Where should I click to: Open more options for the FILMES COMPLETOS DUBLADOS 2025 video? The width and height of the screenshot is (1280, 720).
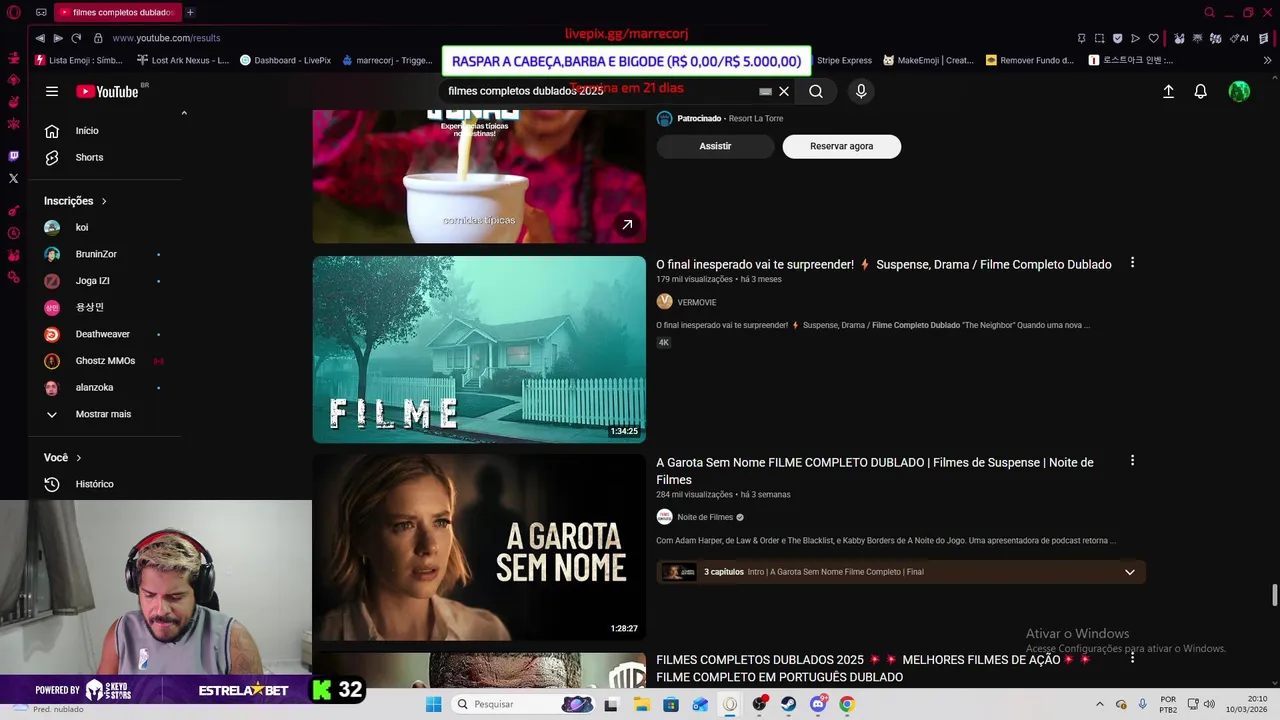1132,658
